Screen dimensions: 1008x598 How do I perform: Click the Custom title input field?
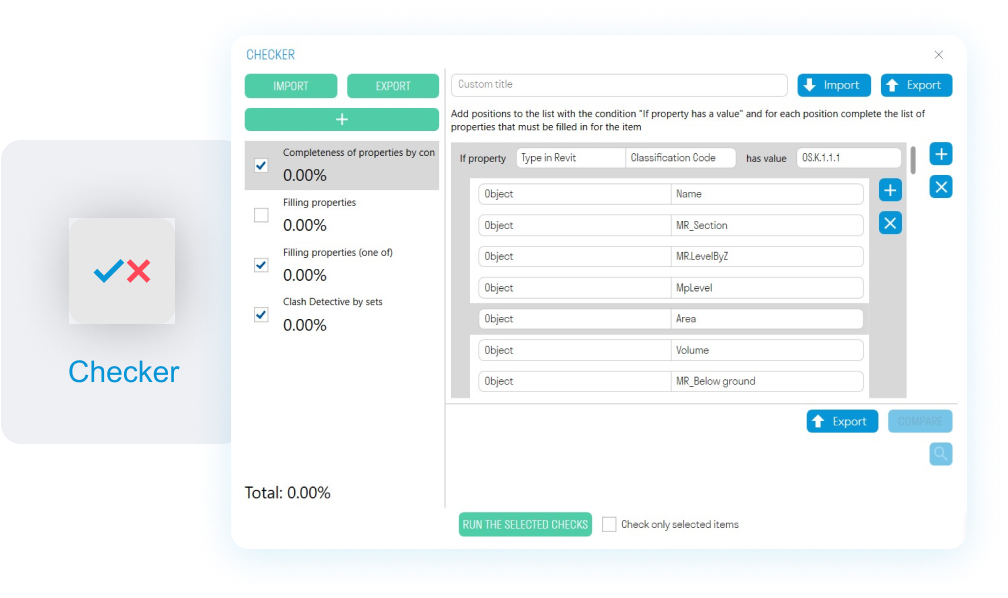[x=619, y=85]
